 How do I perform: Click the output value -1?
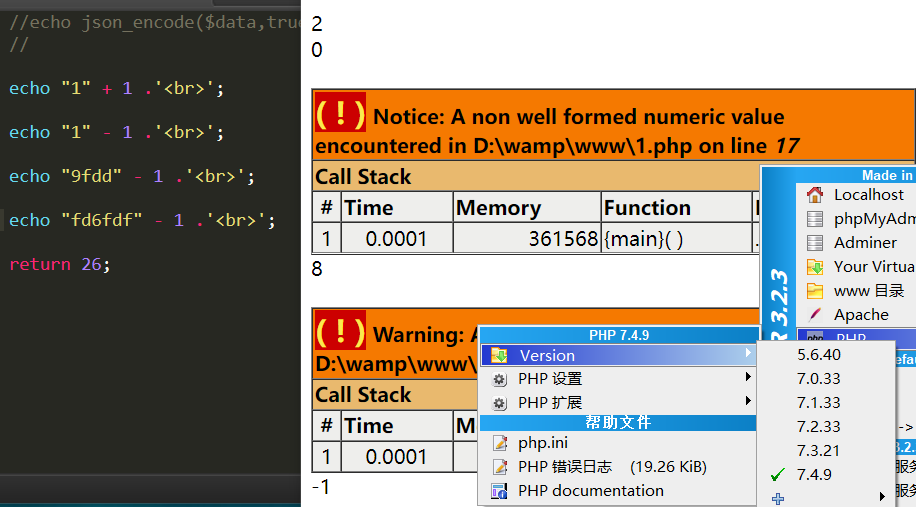coord(321,487)
